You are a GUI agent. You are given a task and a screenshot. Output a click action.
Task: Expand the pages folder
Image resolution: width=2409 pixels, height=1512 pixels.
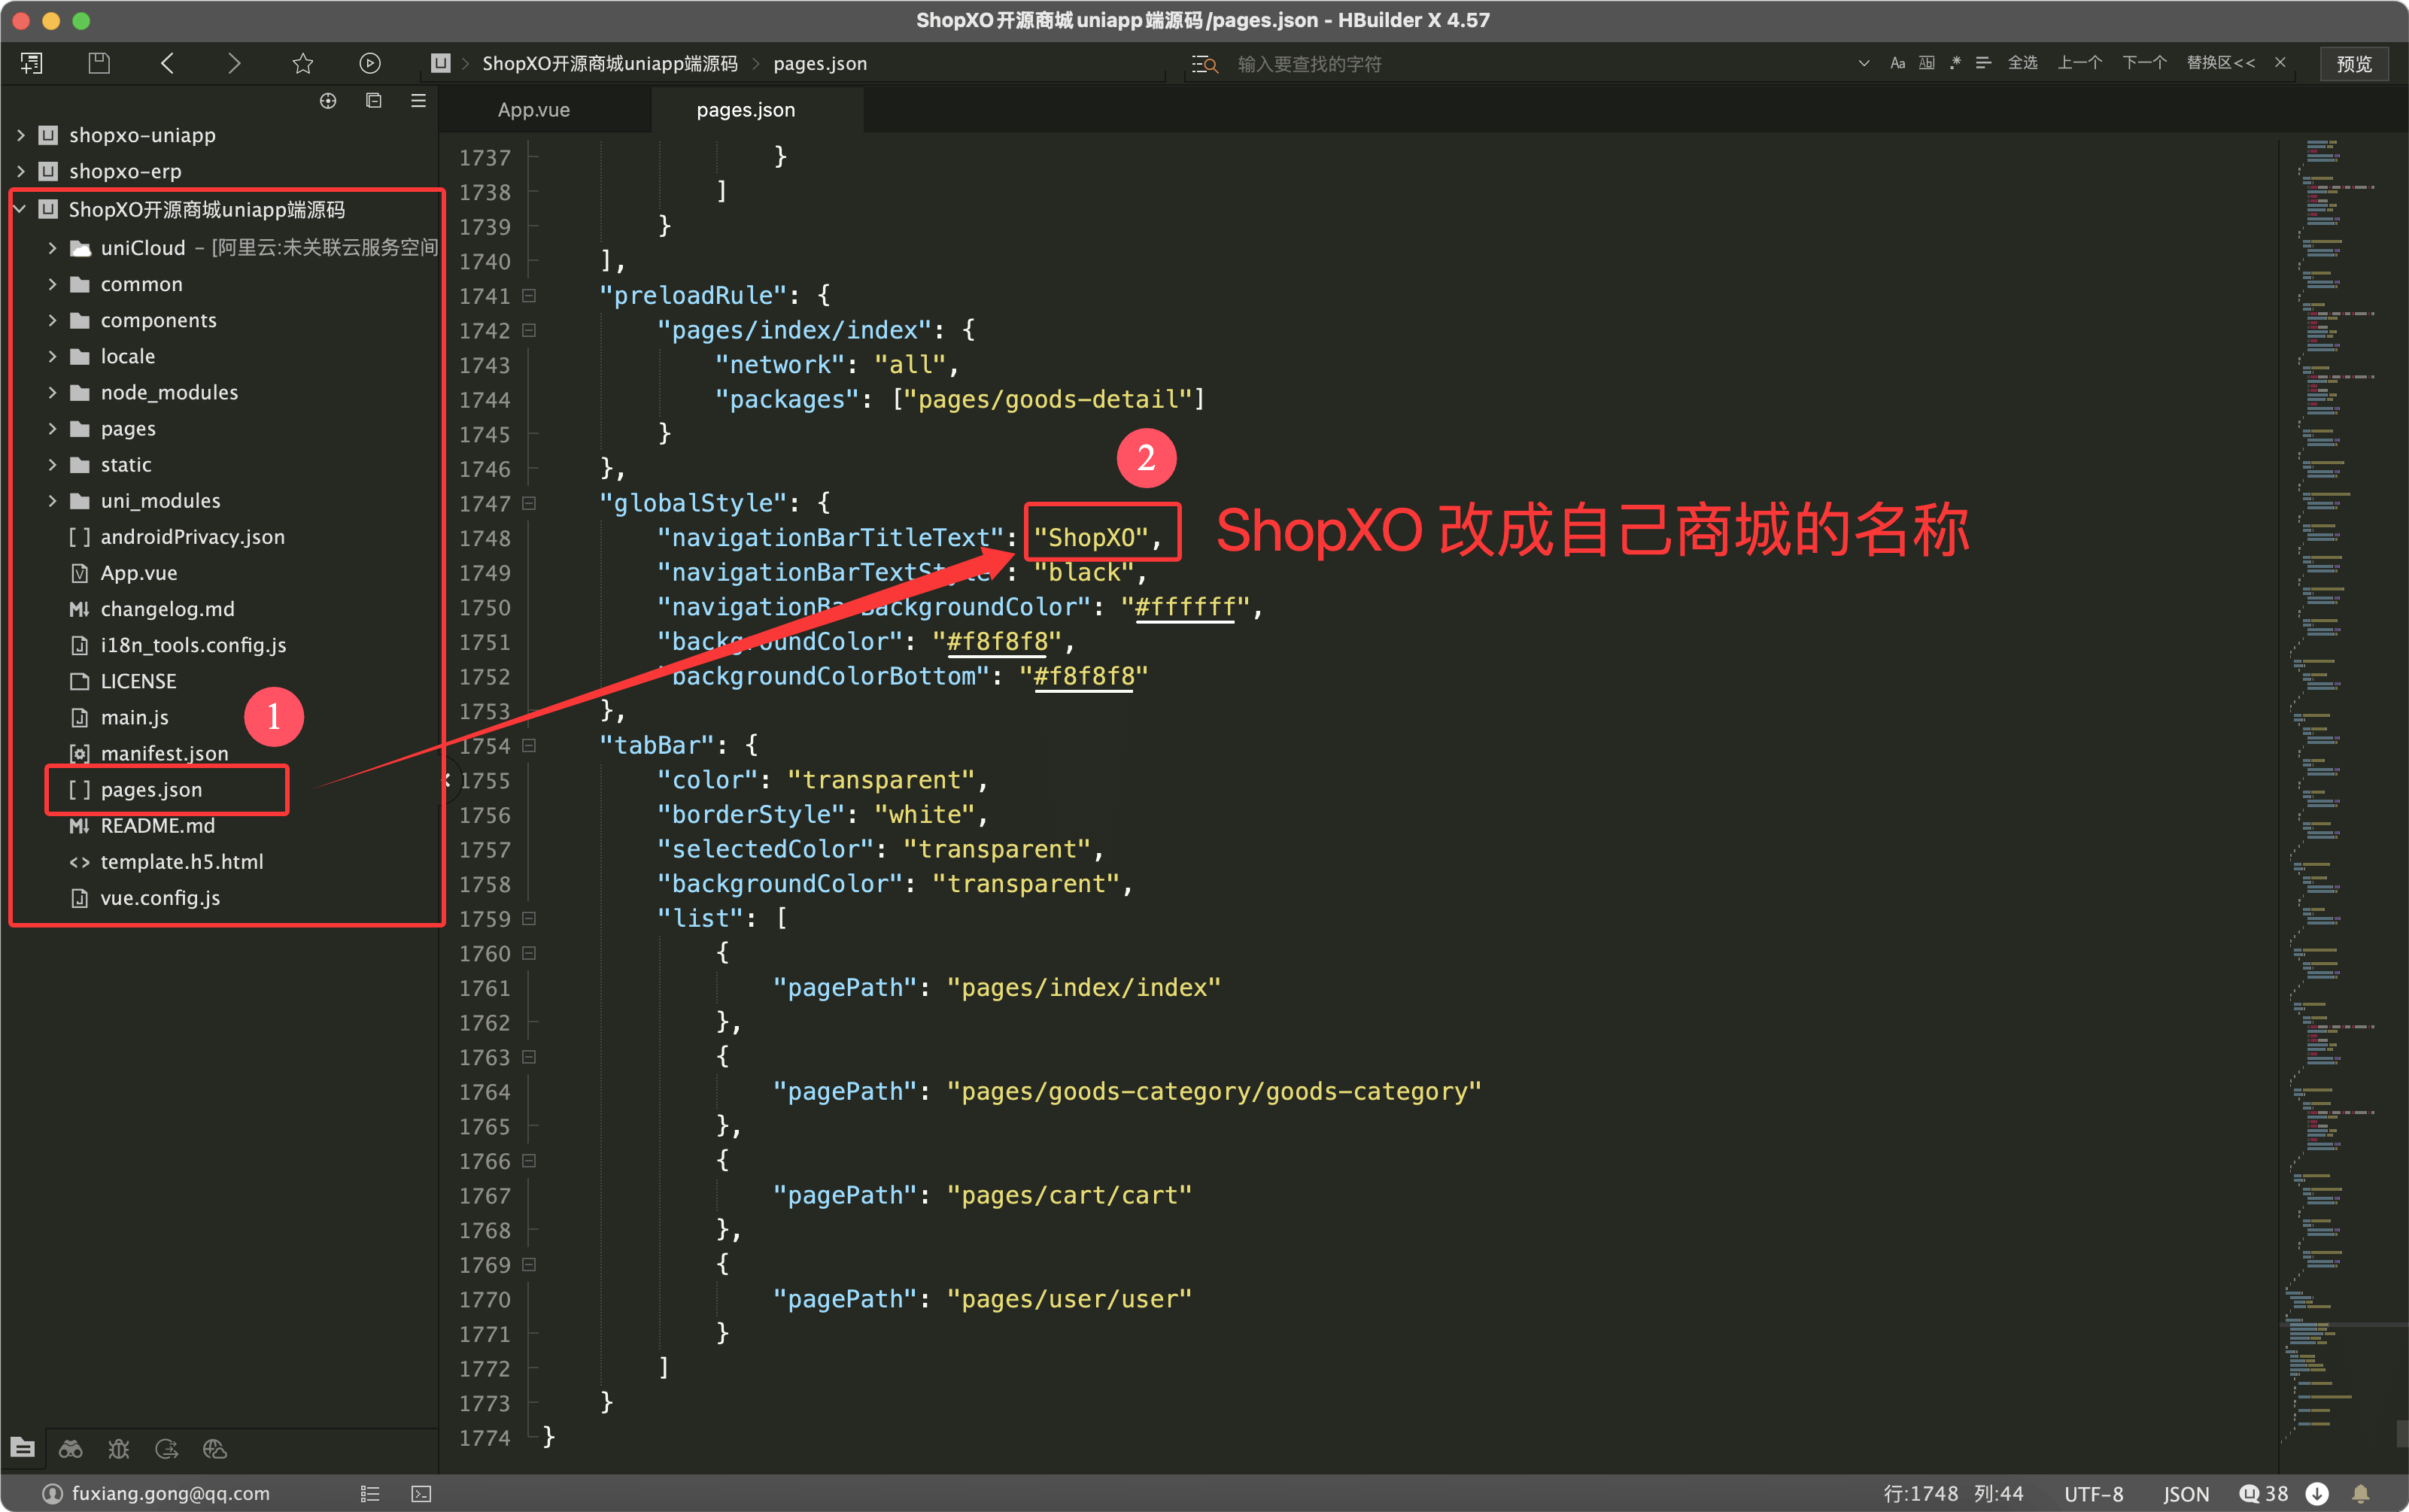[53, 428]
